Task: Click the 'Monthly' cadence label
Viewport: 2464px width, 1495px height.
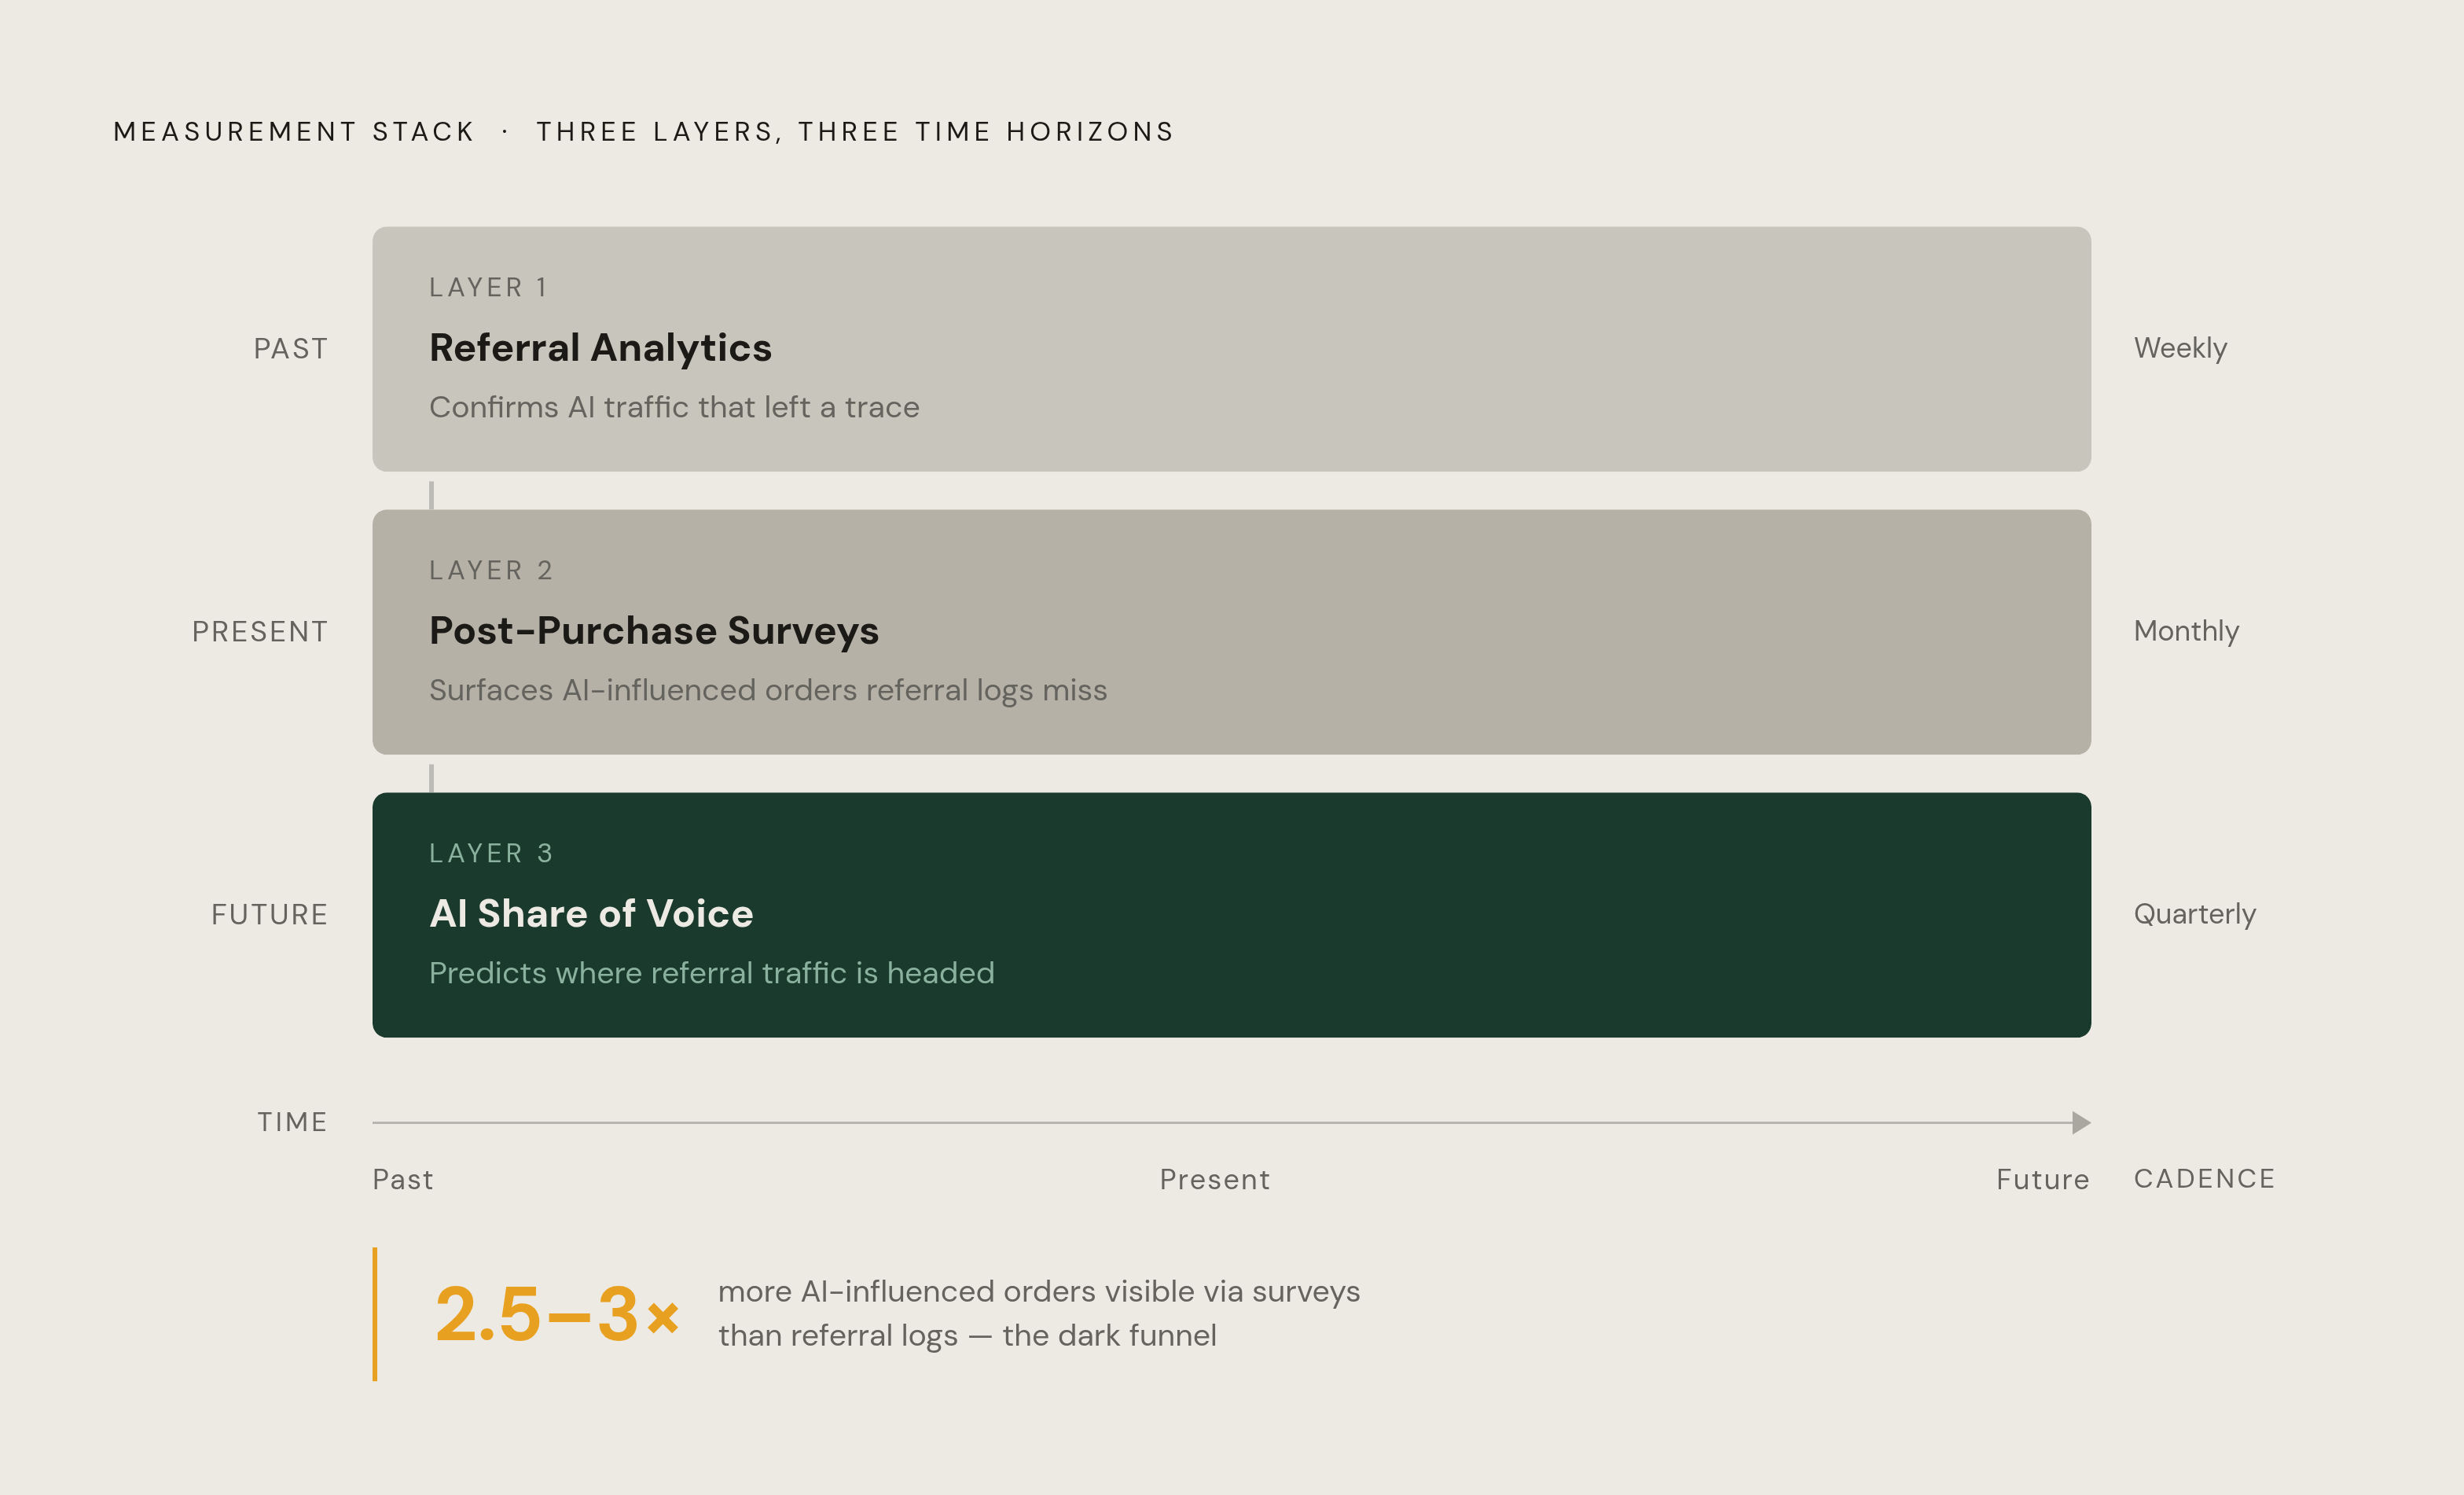Action: click(2186, 632)
